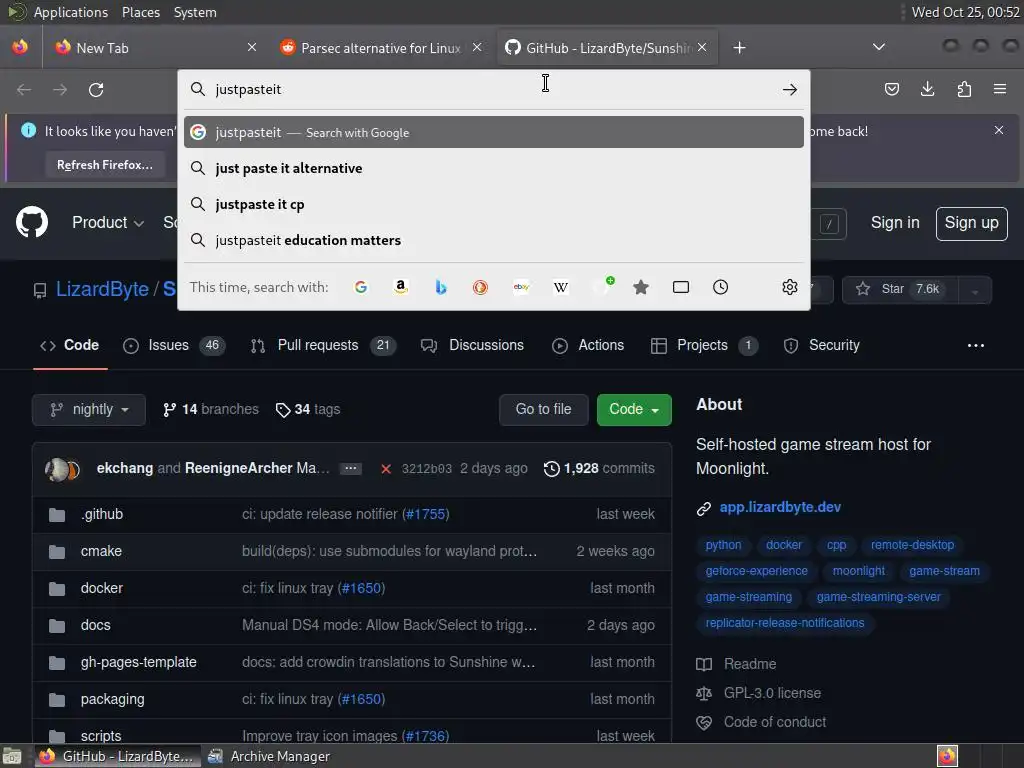Search with DuckDuckGo icon in one-off row
The image size is (1024, 768).
click(481, 287)
